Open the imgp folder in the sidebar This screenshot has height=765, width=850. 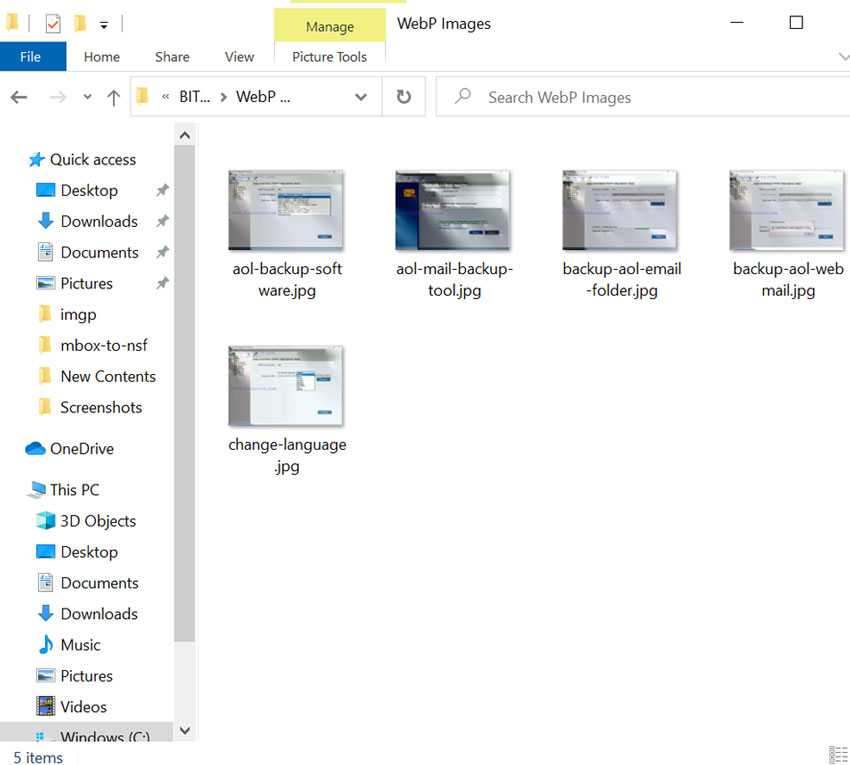pyautogui.click(x=78, y=314)
